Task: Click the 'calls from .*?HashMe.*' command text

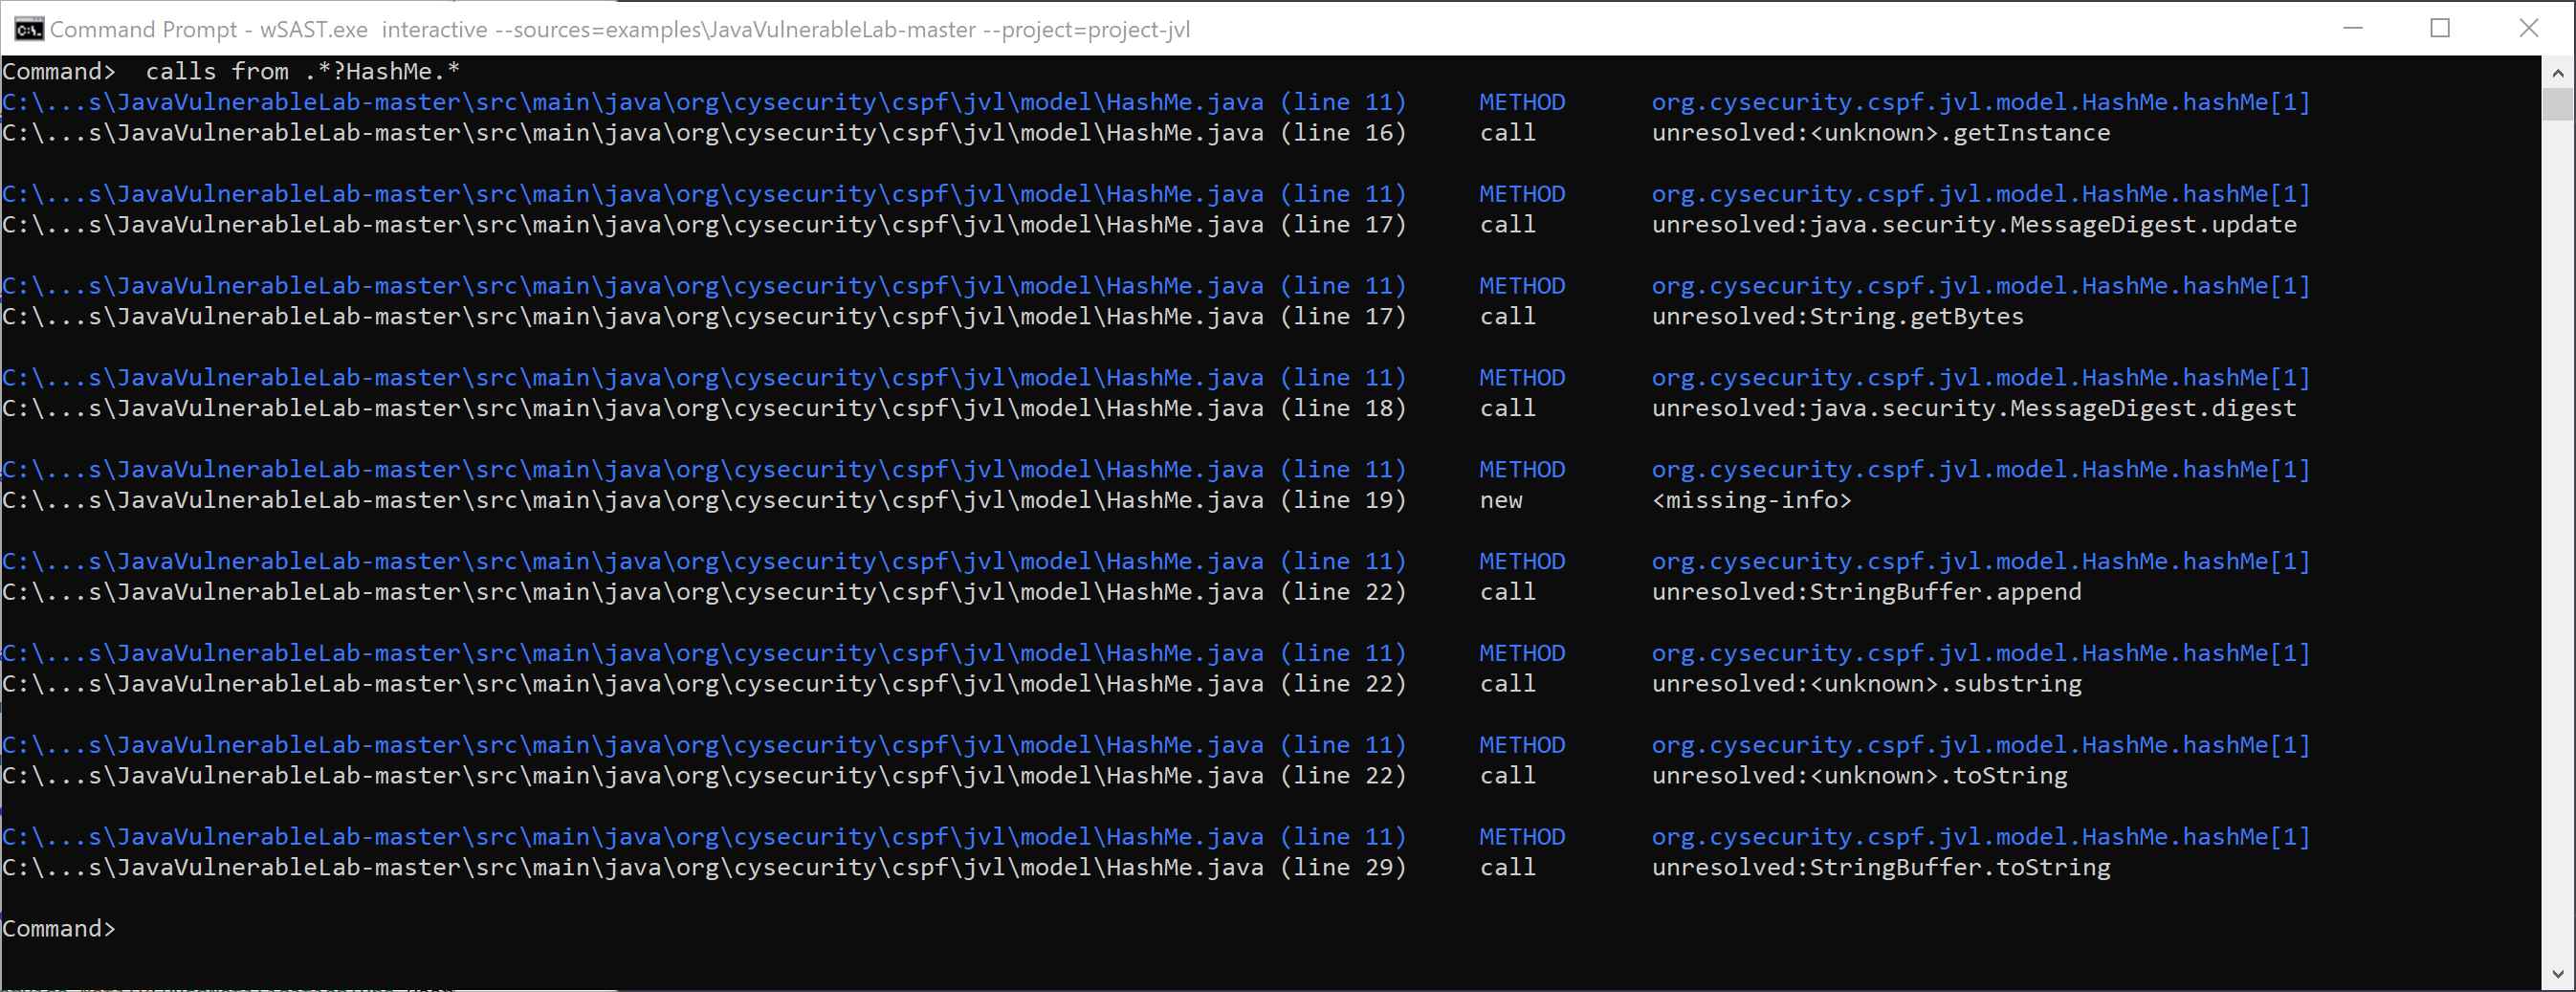Action: point(302,71)
